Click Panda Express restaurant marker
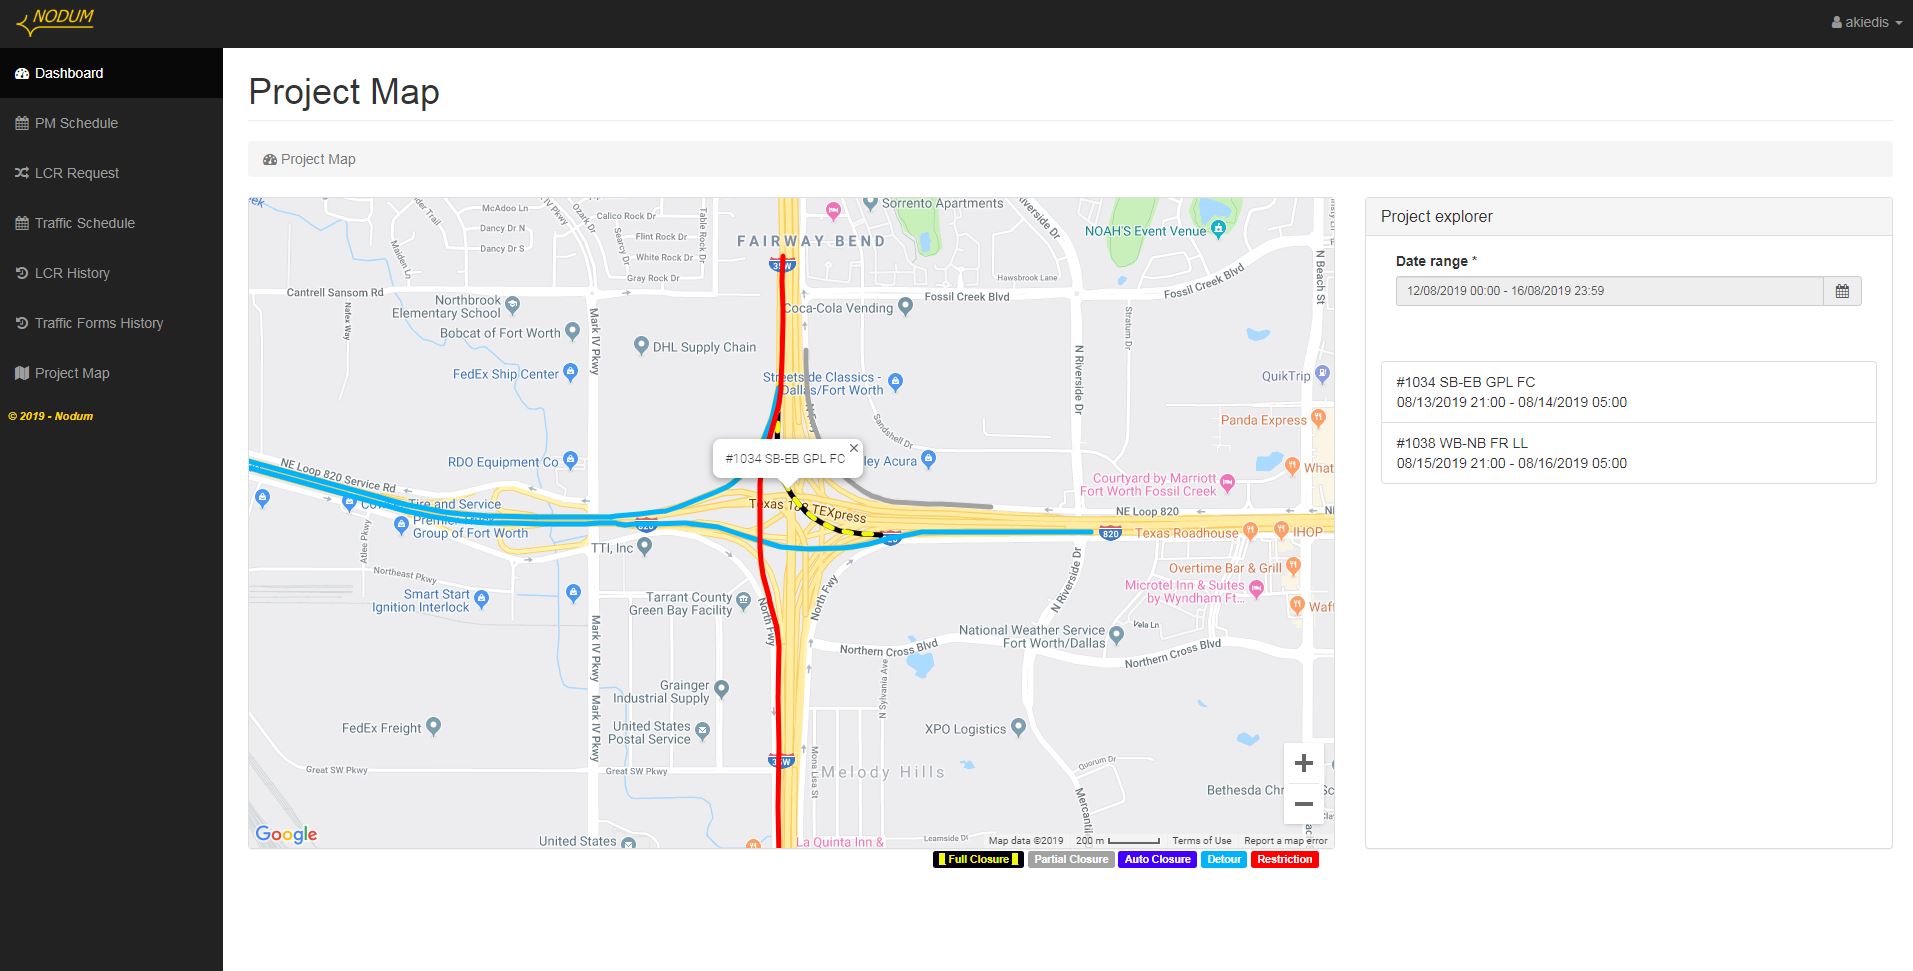1913x971 pixels. coord(1318,418)
